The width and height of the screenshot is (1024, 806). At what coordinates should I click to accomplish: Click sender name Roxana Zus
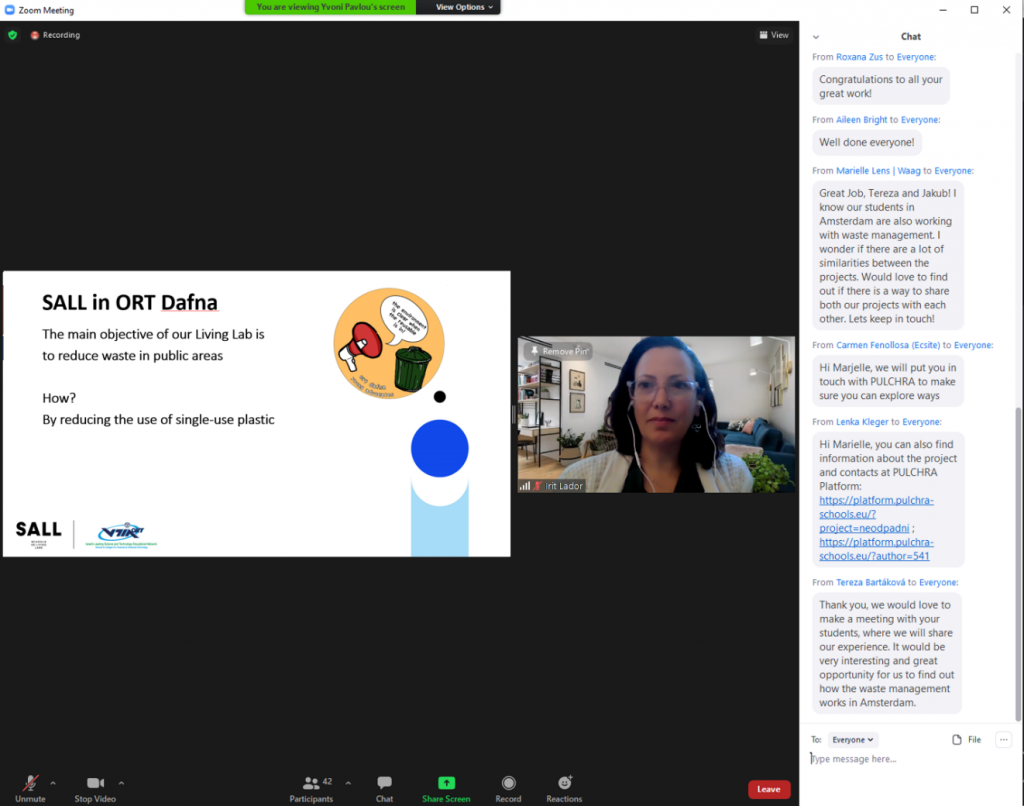(859, 57)
